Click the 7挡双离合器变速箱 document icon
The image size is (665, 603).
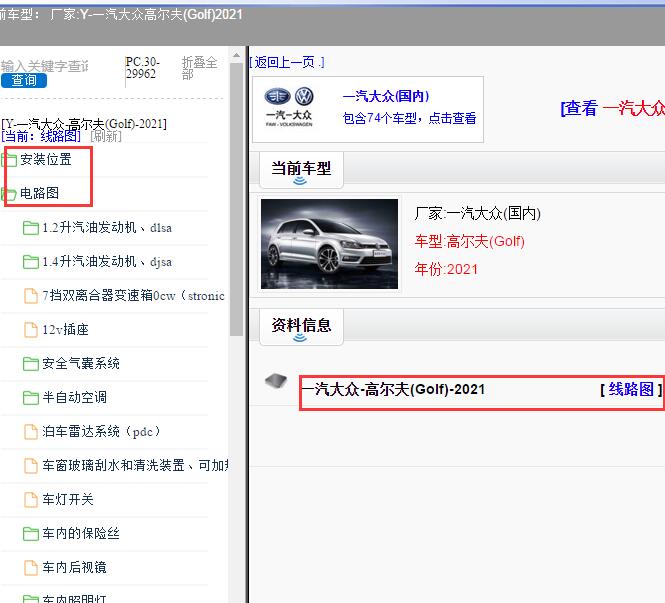point(31,296)
